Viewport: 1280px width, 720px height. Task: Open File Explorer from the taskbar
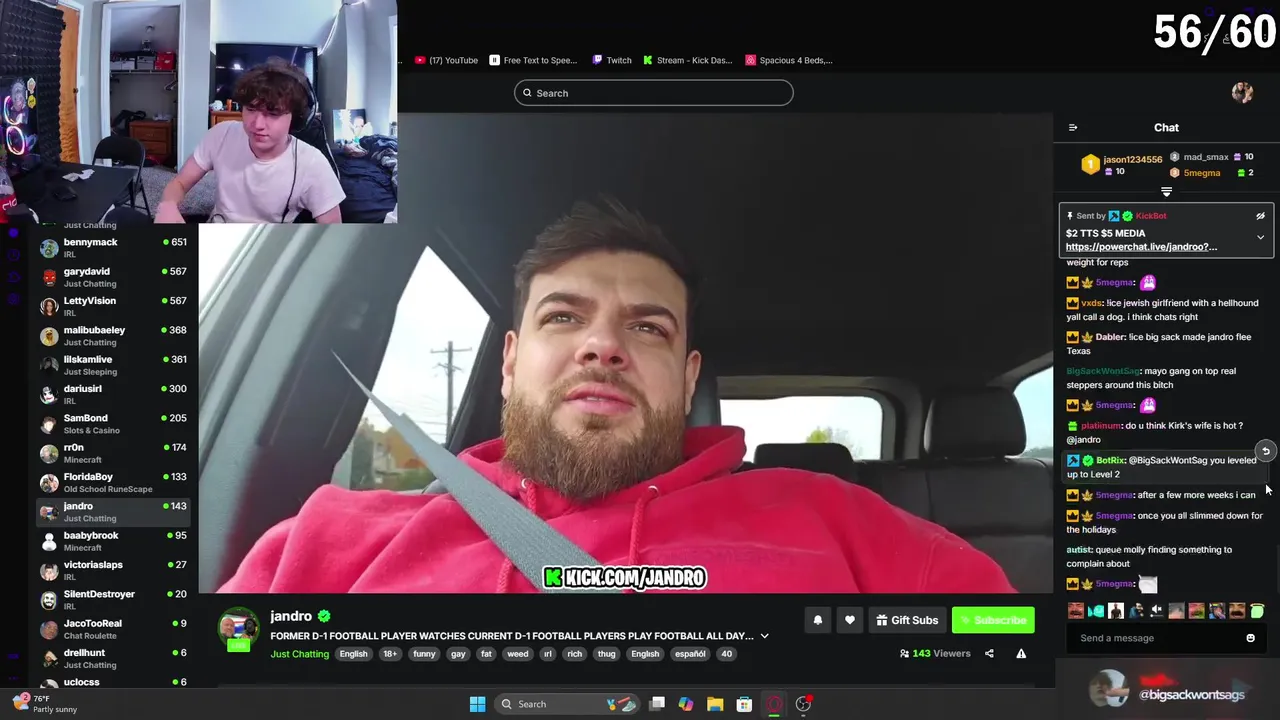(x=715, y=704)
